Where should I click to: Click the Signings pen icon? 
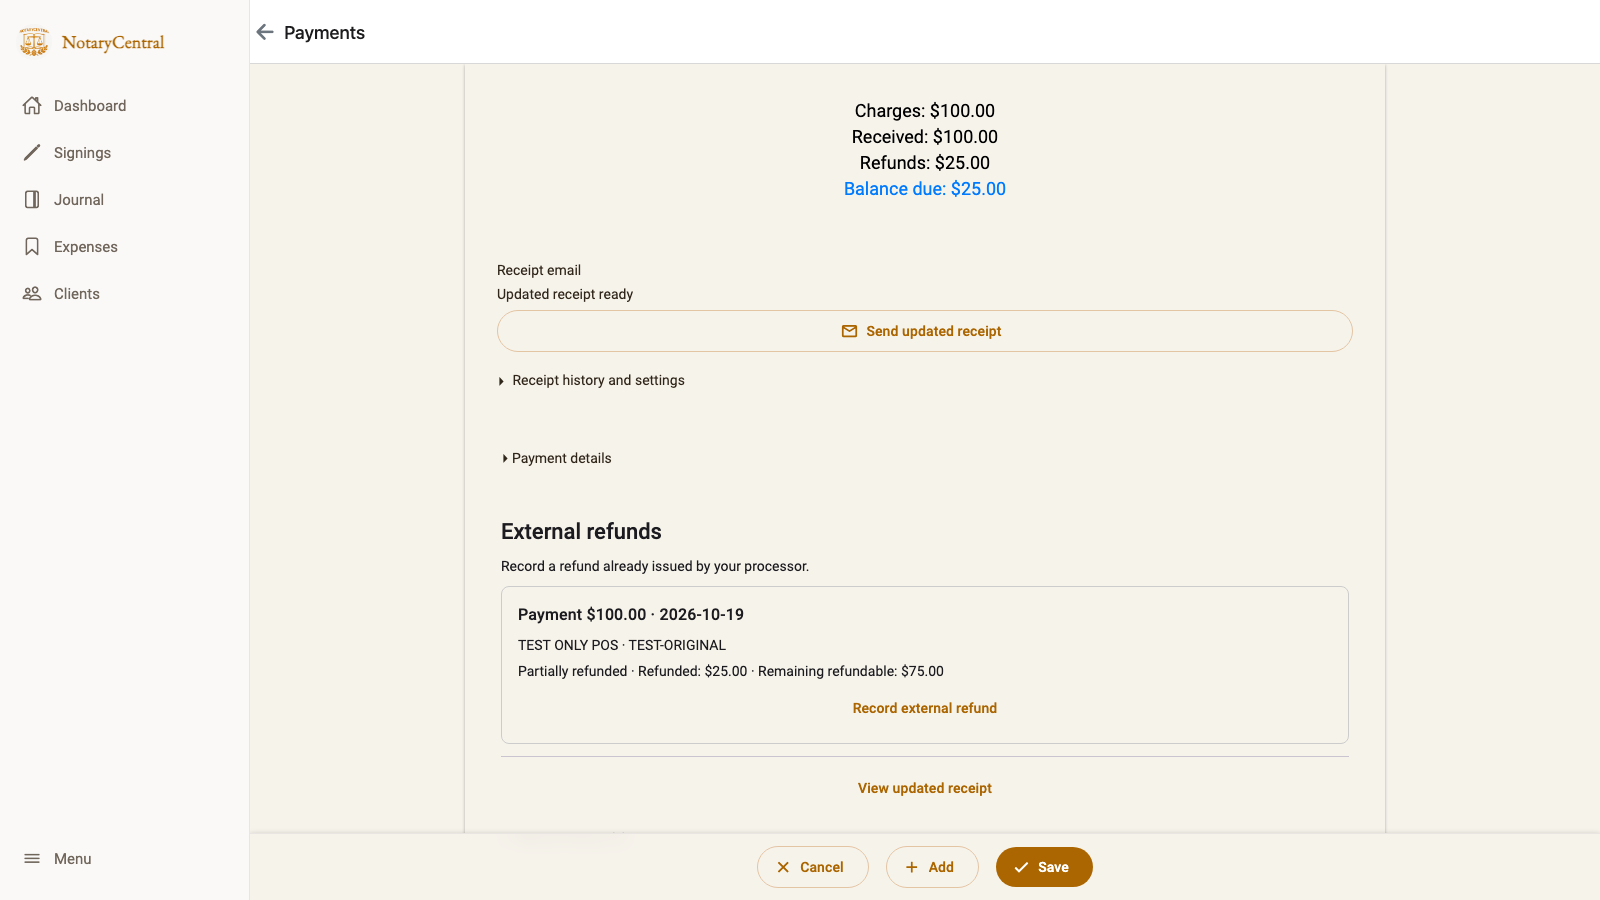pos(32,152)
